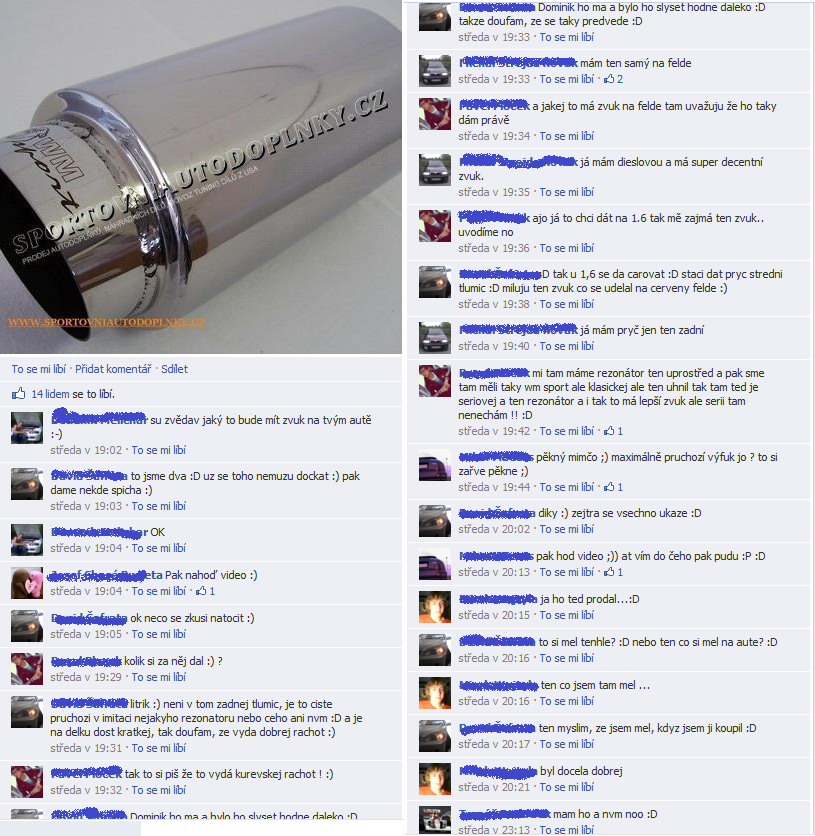Like the 19:29 'kolik si za něj dal' comment
This screenshot has width=815, height=836.
tap(158, 677)
